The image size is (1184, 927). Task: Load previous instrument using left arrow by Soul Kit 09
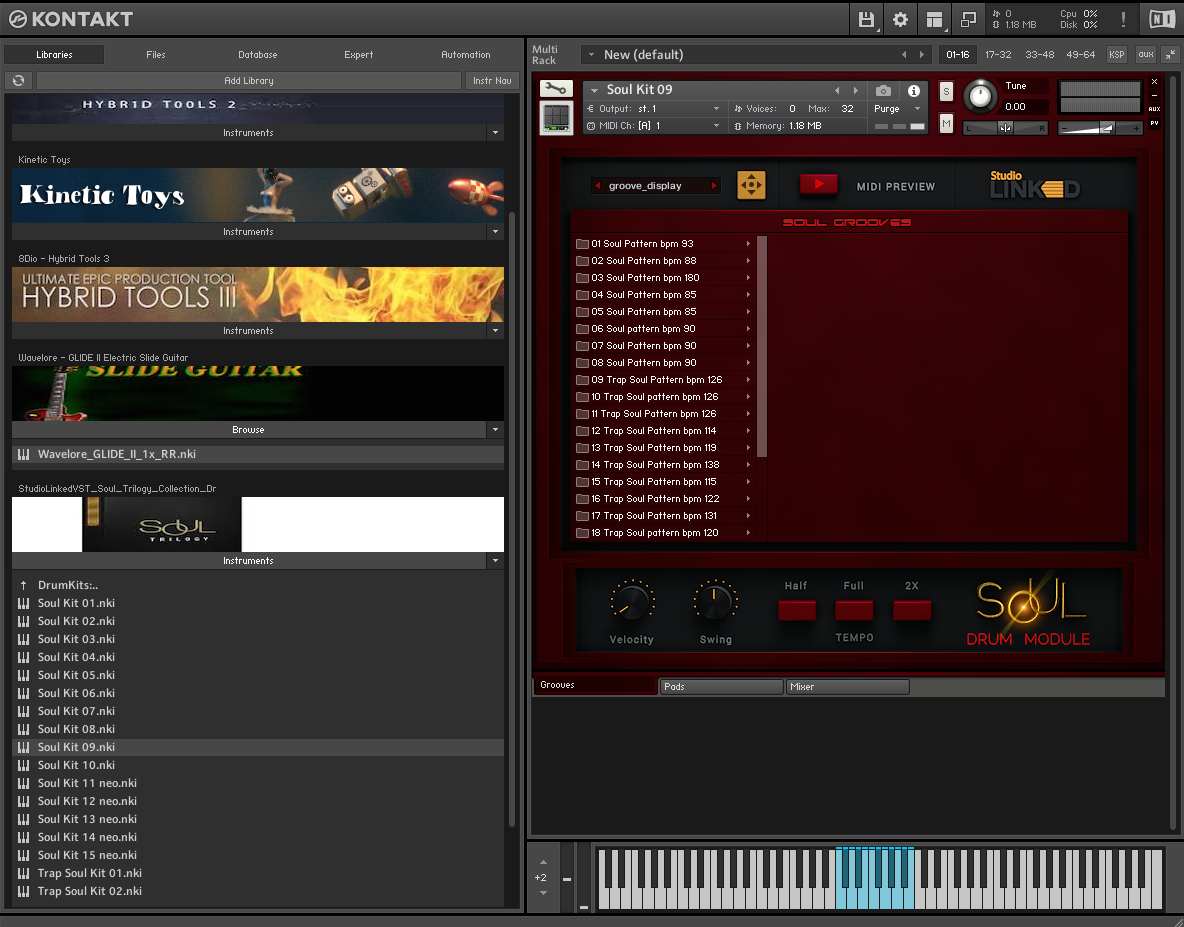(x=837, y=91)
